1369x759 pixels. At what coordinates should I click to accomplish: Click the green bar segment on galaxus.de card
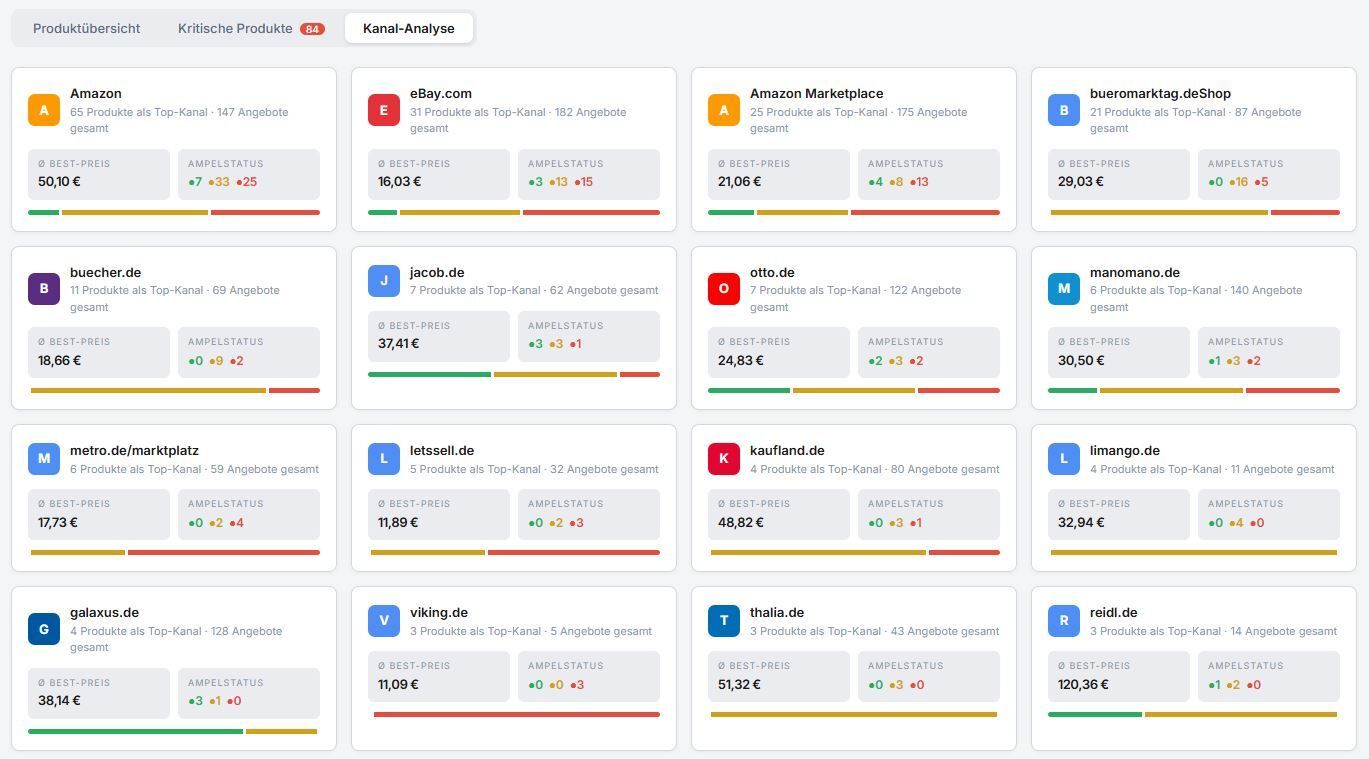(135, 731)
